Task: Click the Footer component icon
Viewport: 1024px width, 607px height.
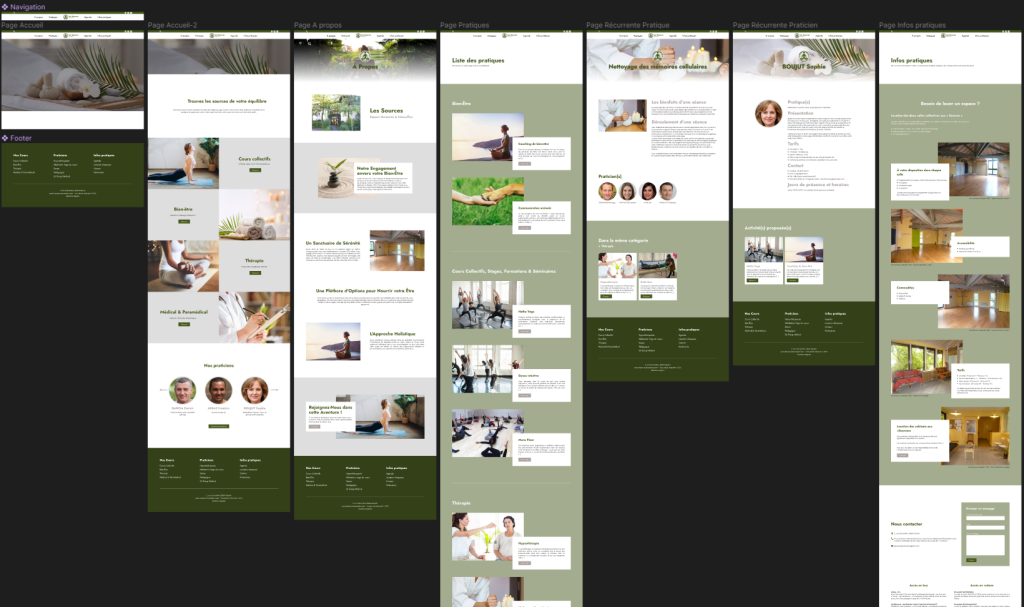Action: [x=5, y=138]
